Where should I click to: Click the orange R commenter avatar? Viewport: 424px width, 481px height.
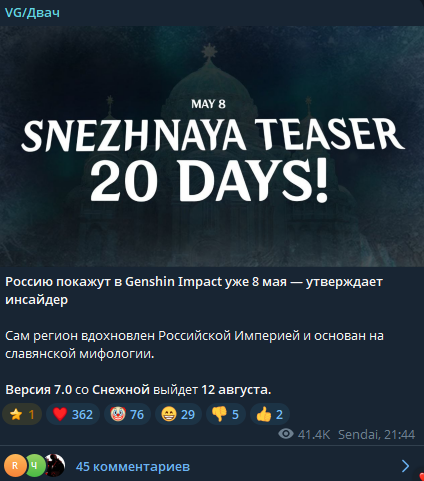[x=15, y=466]
